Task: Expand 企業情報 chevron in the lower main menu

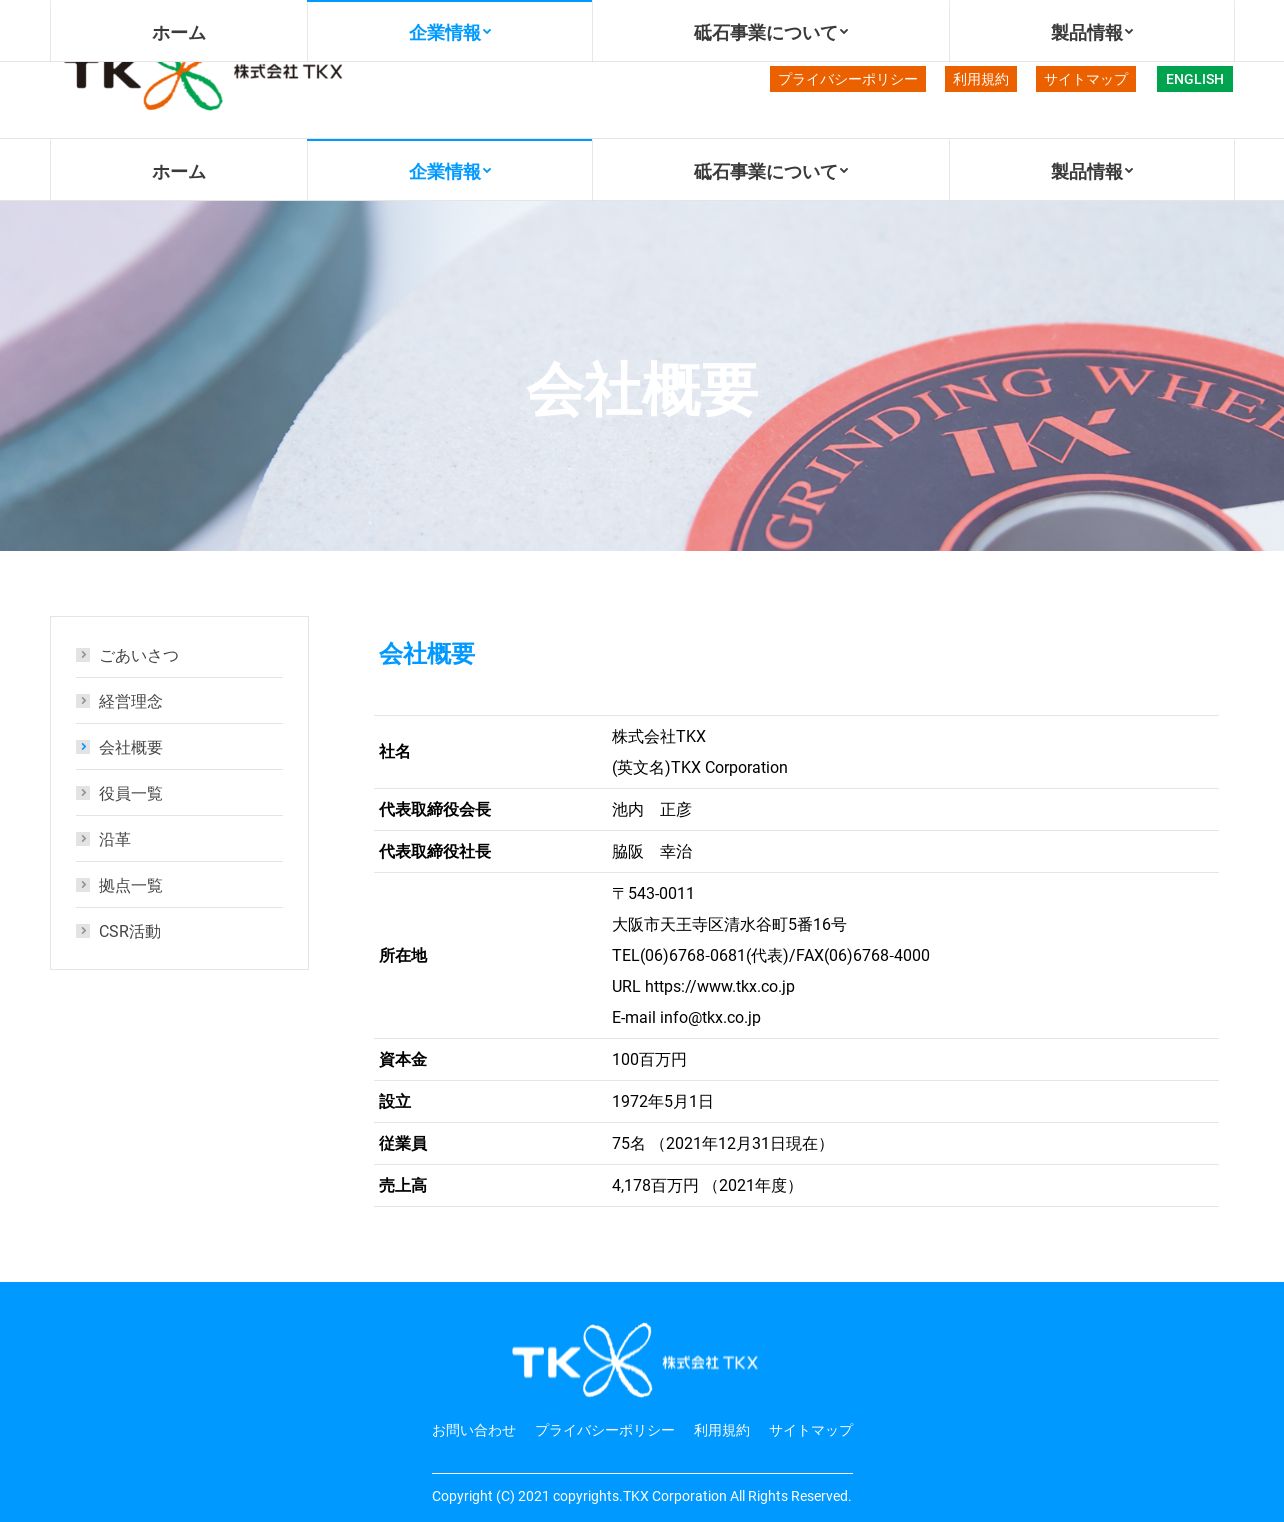Action: tap(487, 171)
